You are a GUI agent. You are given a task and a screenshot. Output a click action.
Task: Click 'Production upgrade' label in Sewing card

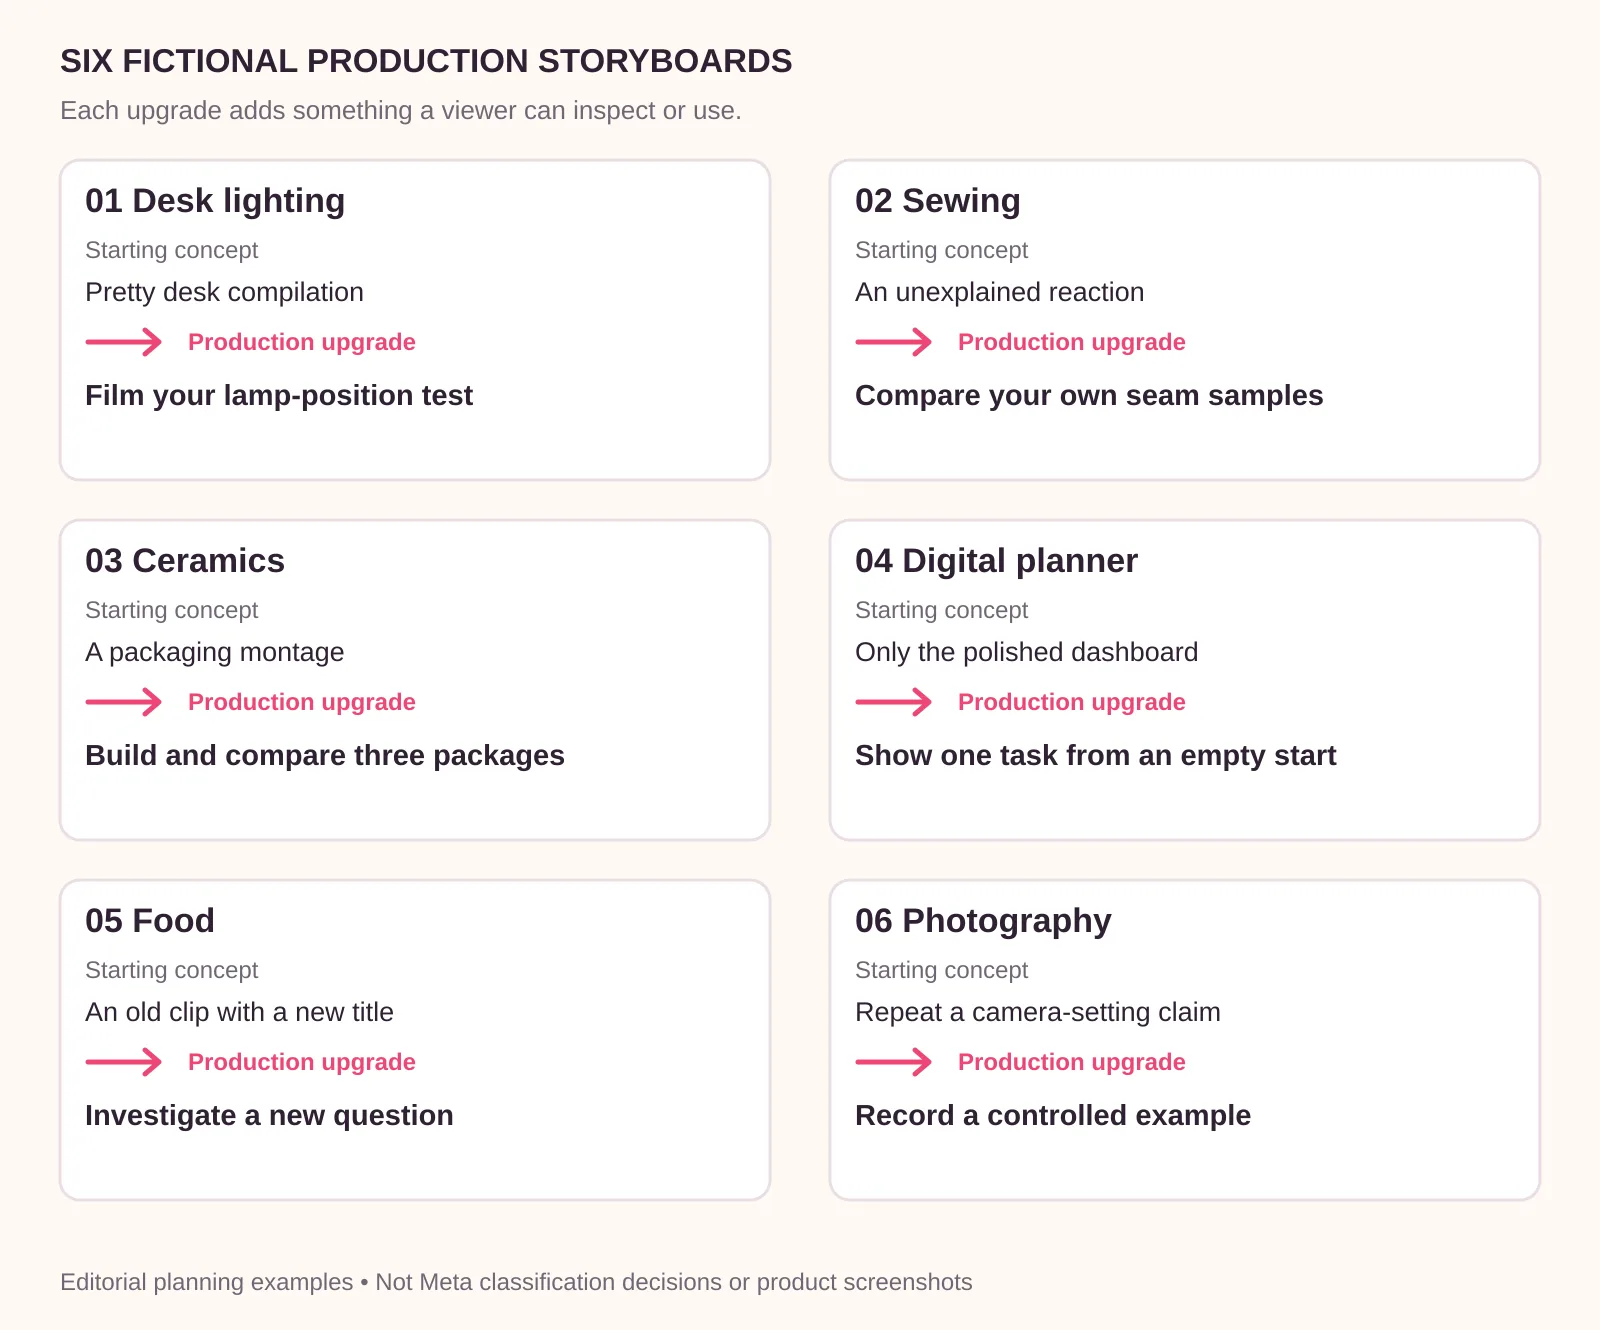click(1072, 342)
